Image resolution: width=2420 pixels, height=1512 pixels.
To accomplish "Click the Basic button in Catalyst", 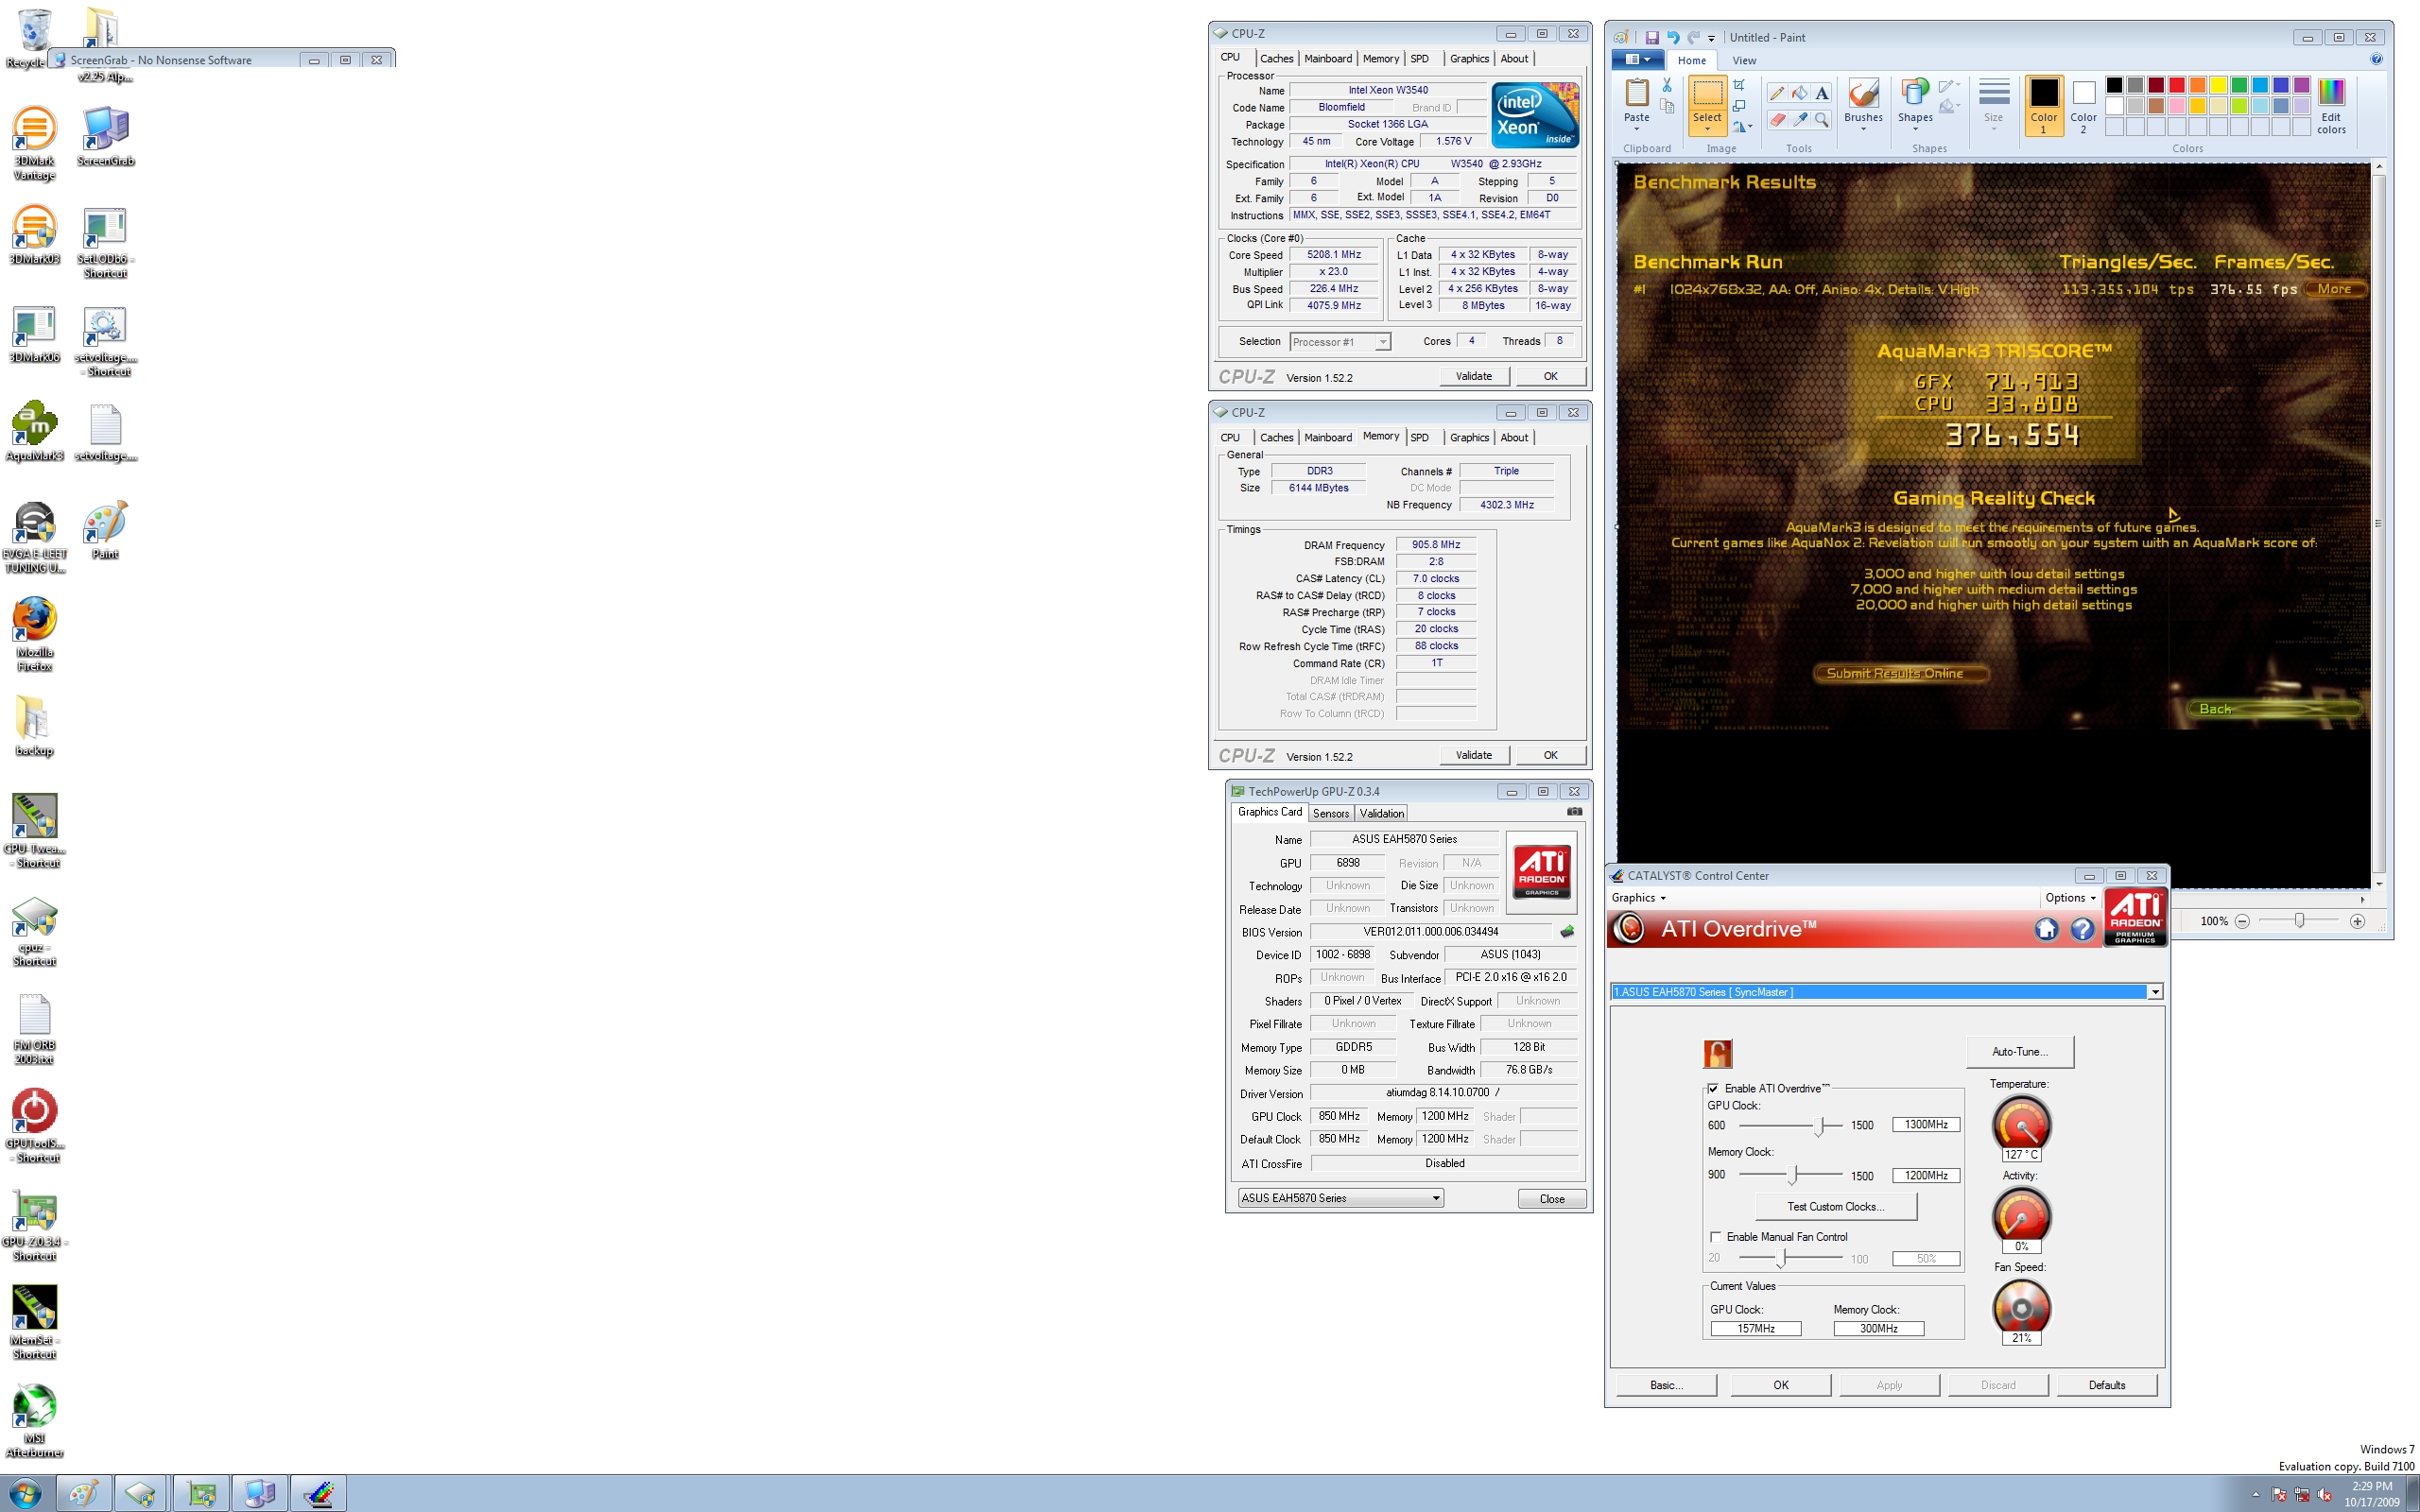I will (1666, 1385).
